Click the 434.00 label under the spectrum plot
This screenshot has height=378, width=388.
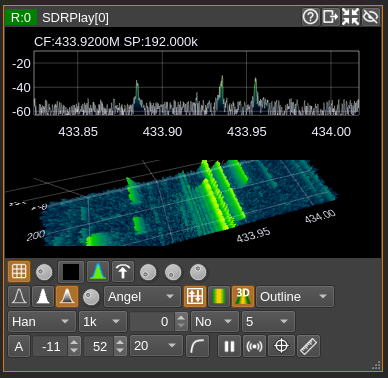331,132
